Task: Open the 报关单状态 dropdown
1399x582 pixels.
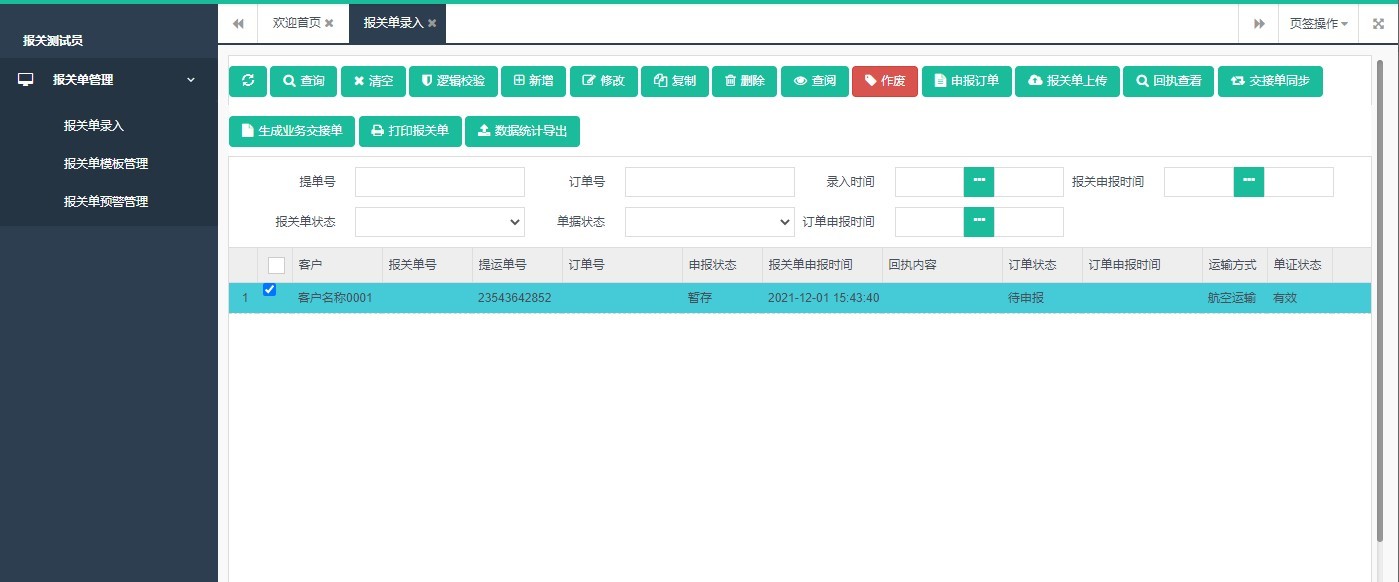Action: [x=439, y=221]
